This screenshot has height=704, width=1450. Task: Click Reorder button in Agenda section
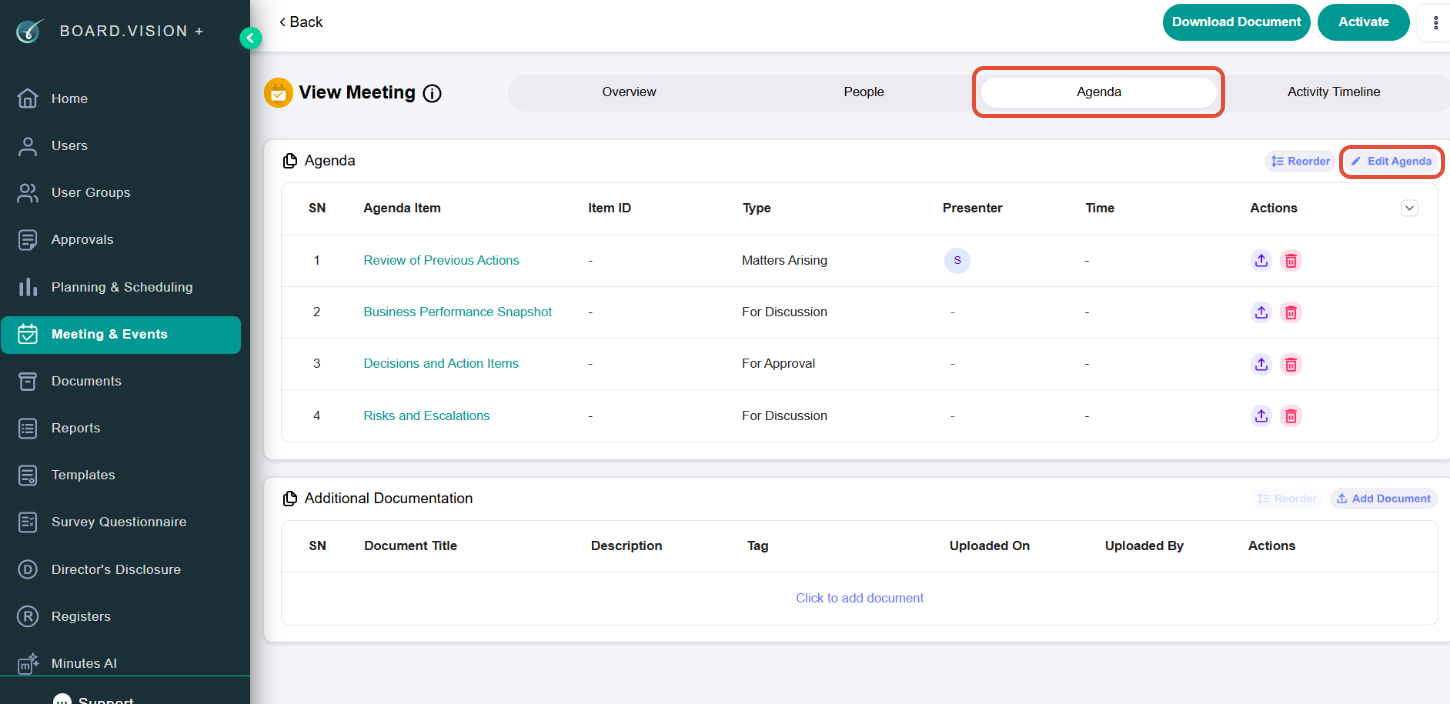point(1300,161)
